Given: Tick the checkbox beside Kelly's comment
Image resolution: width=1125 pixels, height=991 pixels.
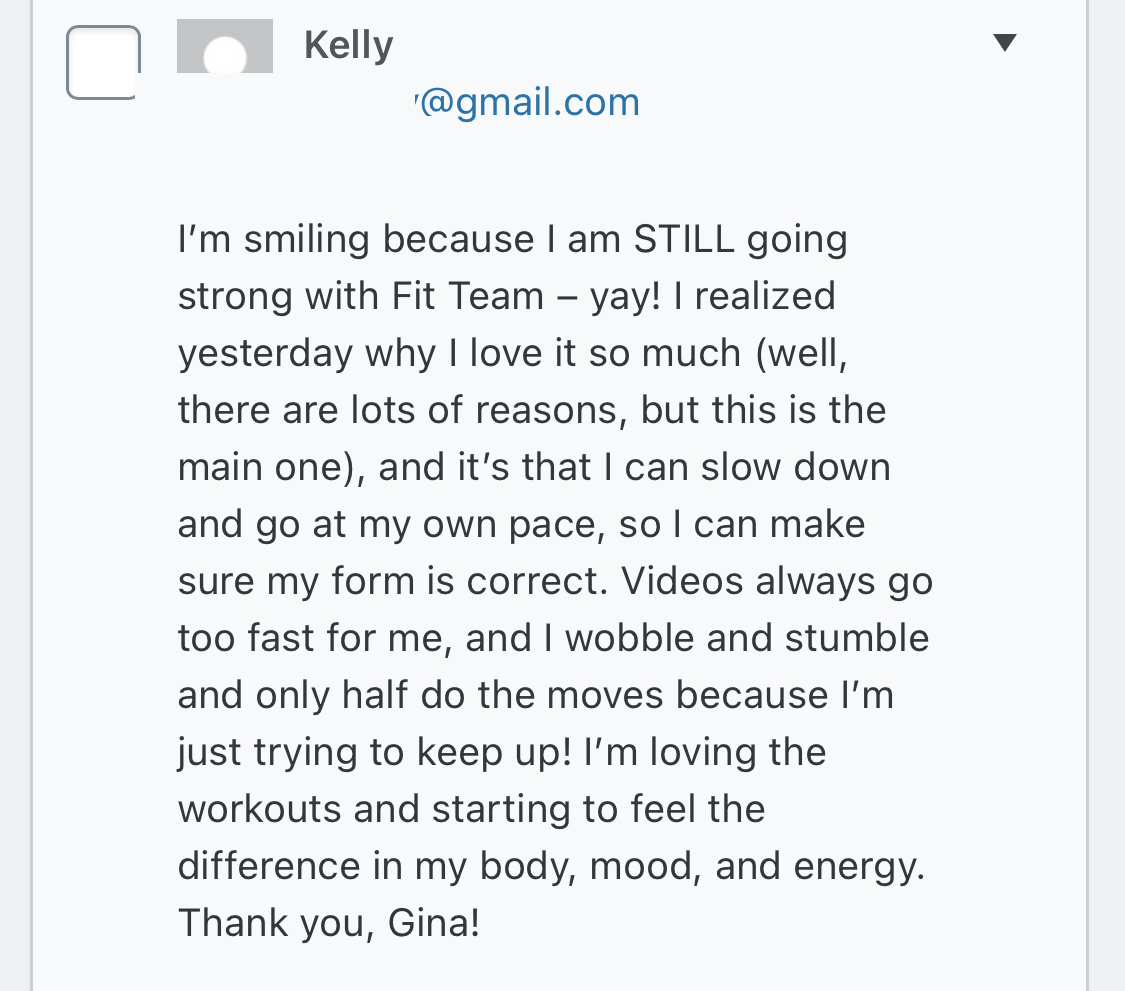Looking at the screenshot, I should pyautogui.click(x=103, y=62).
